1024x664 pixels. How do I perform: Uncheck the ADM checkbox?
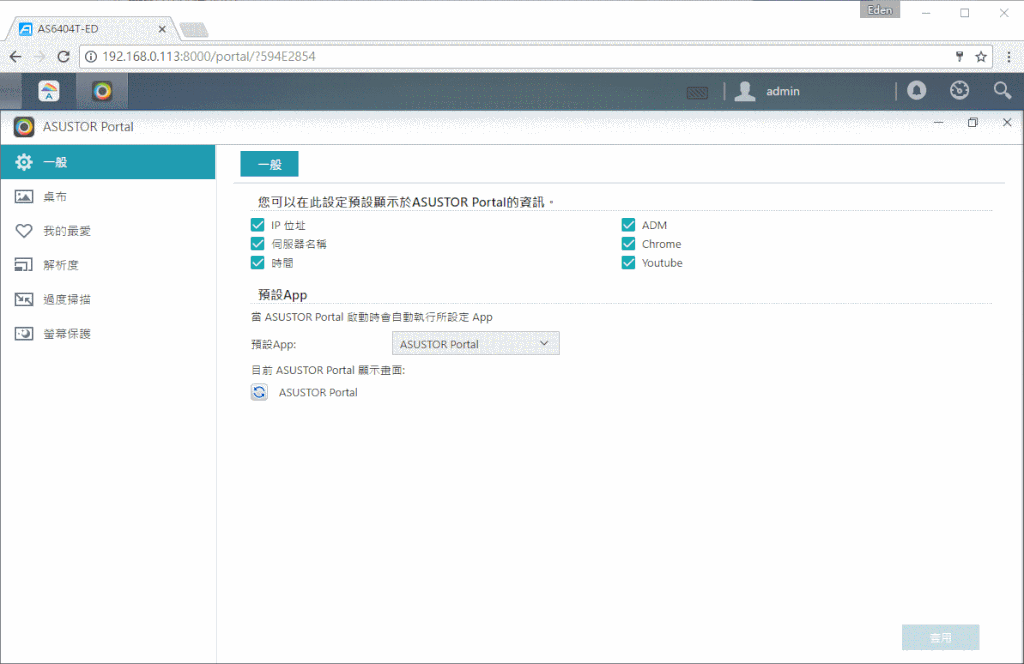click(628, 225)
